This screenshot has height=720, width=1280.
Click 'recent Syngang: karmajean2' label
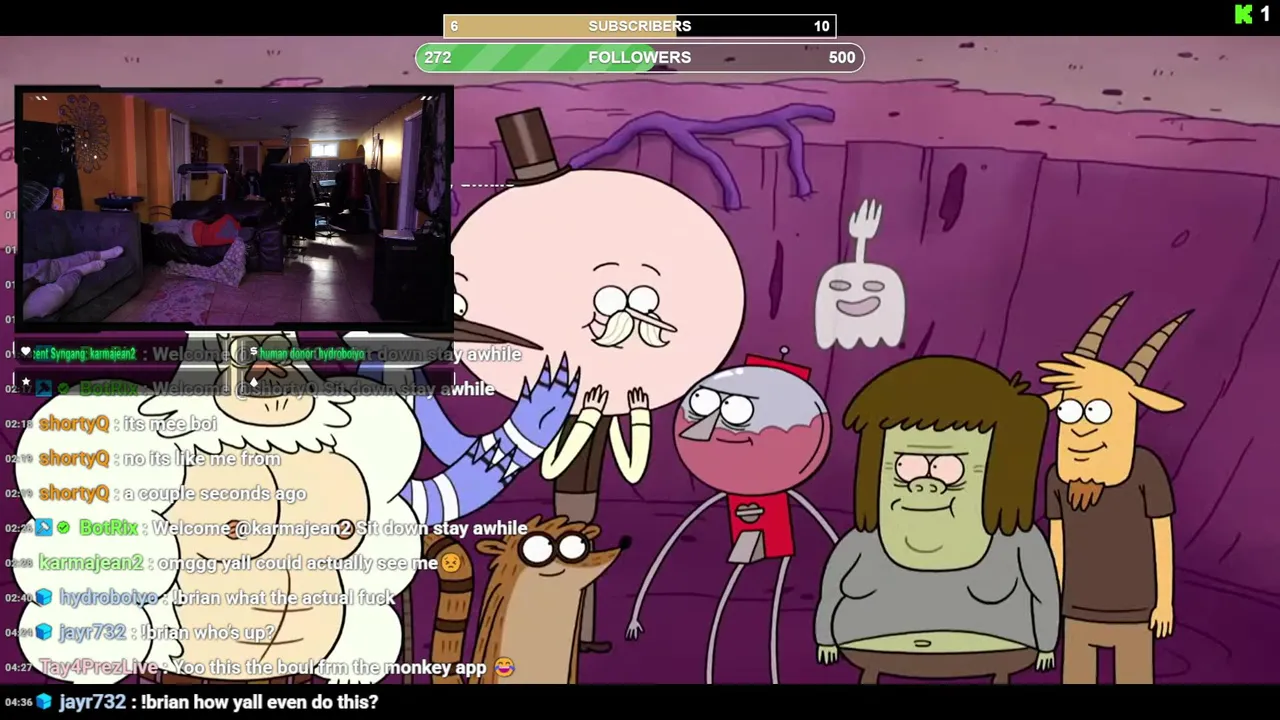click(86, 354)
